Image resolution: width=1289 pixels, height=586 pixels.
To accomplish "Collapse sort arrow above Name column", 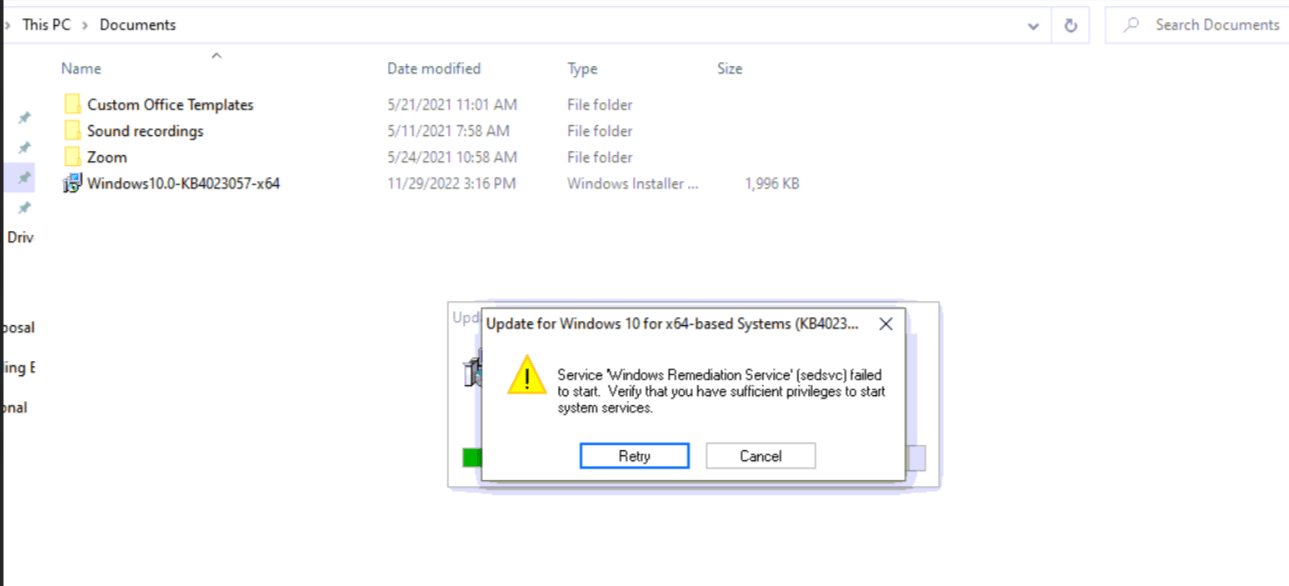I will tap(216, 55).
